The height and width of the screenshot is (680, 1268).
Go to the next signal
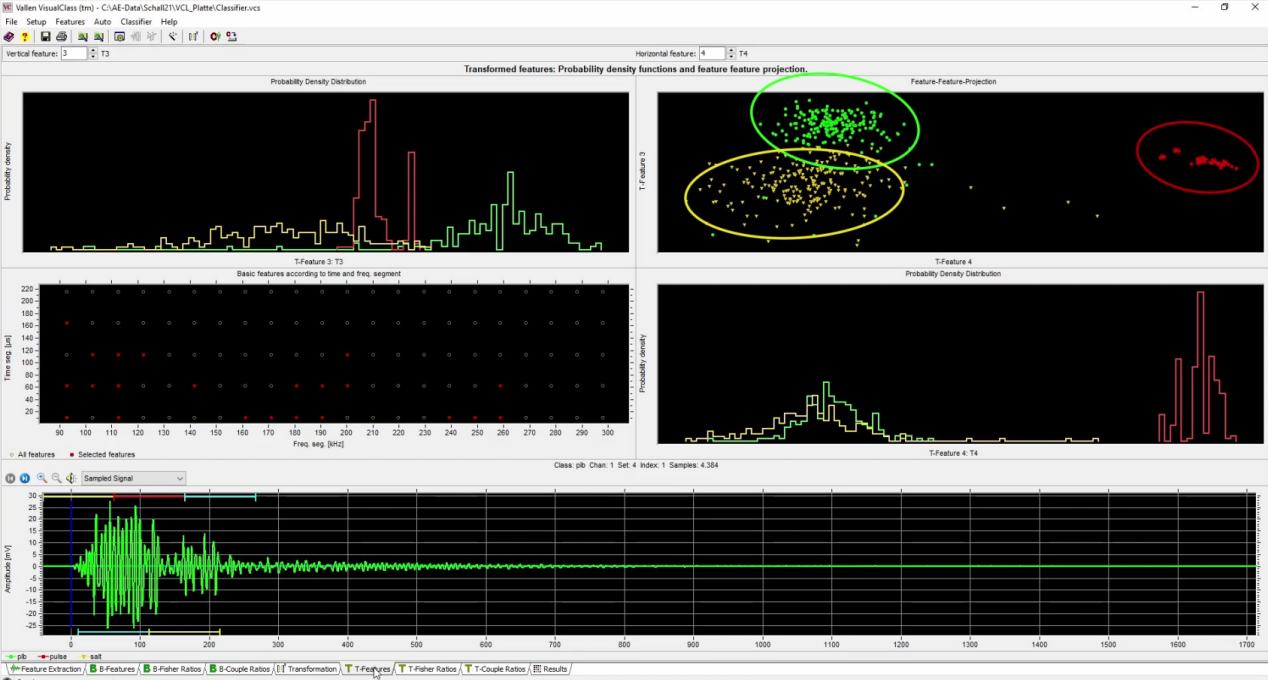click(25, 479)
